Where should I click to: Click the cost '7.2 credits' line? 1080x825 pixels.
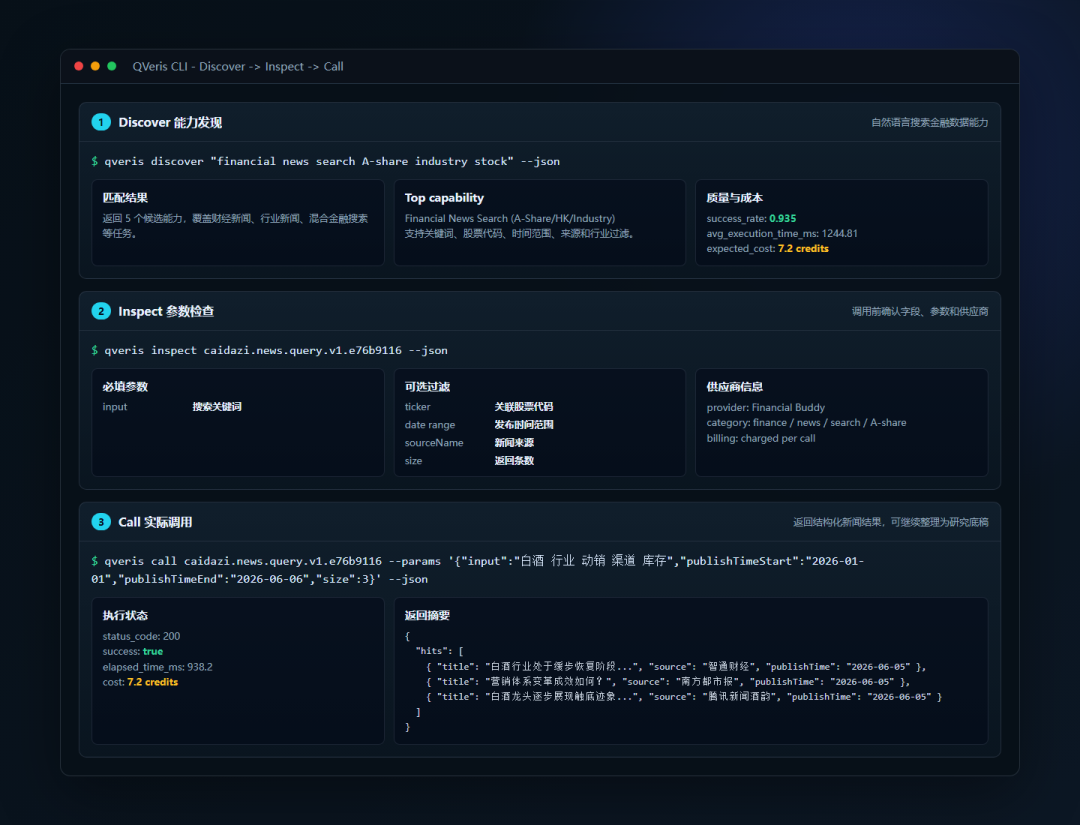pyautogui.click(x=141, y=682)
